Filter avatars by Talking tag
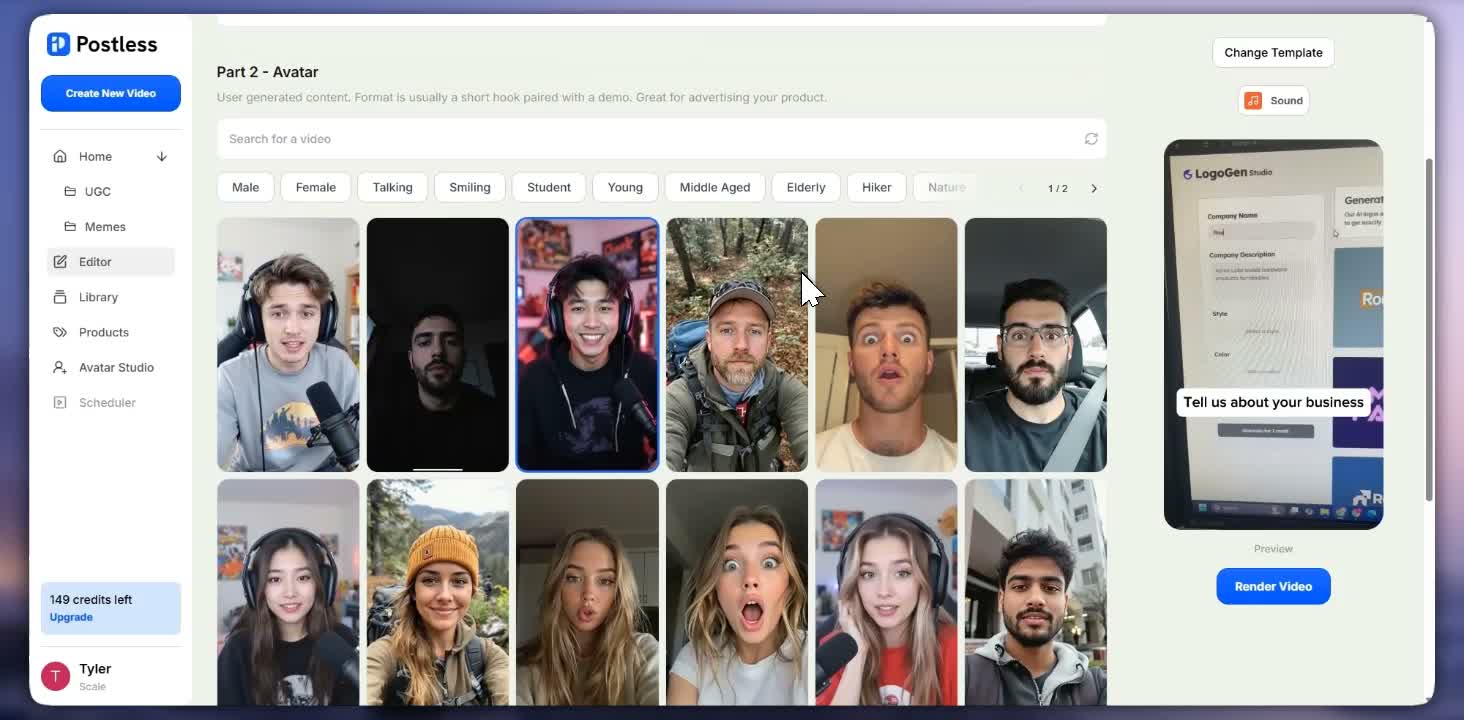This screenshot has height=720, width=1464. coord(392,187)
